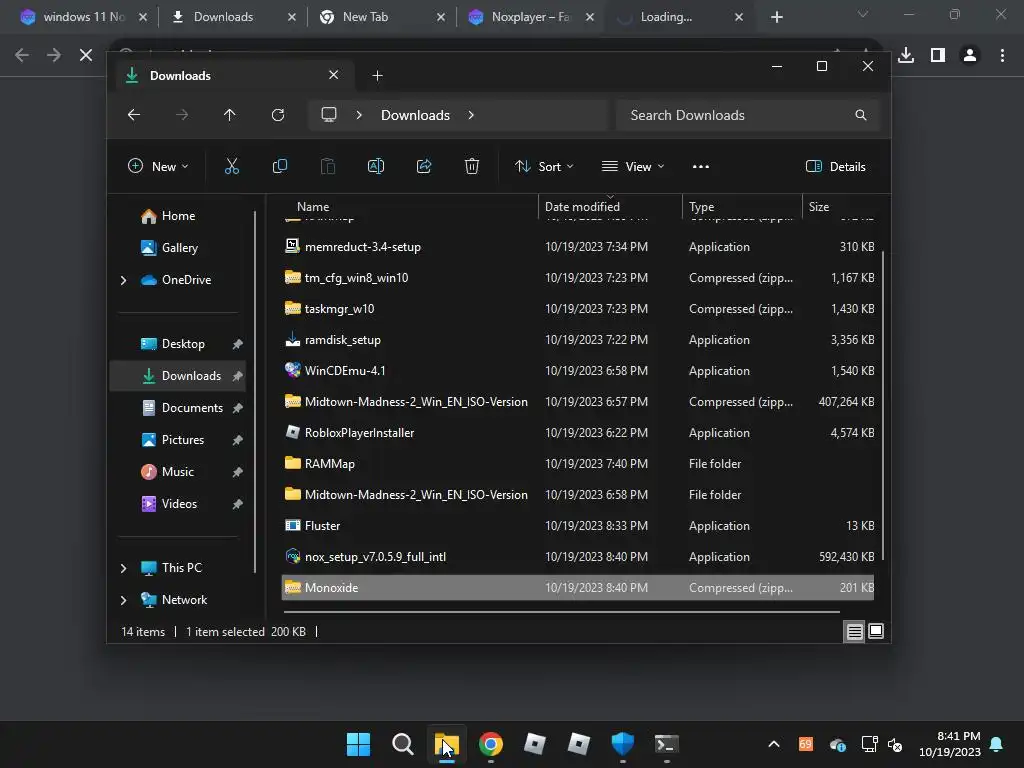The image size is (1024, 768).
Task: Click Chrome icon in taskbar
Action: pyautogui.click(x=490, y=744)
